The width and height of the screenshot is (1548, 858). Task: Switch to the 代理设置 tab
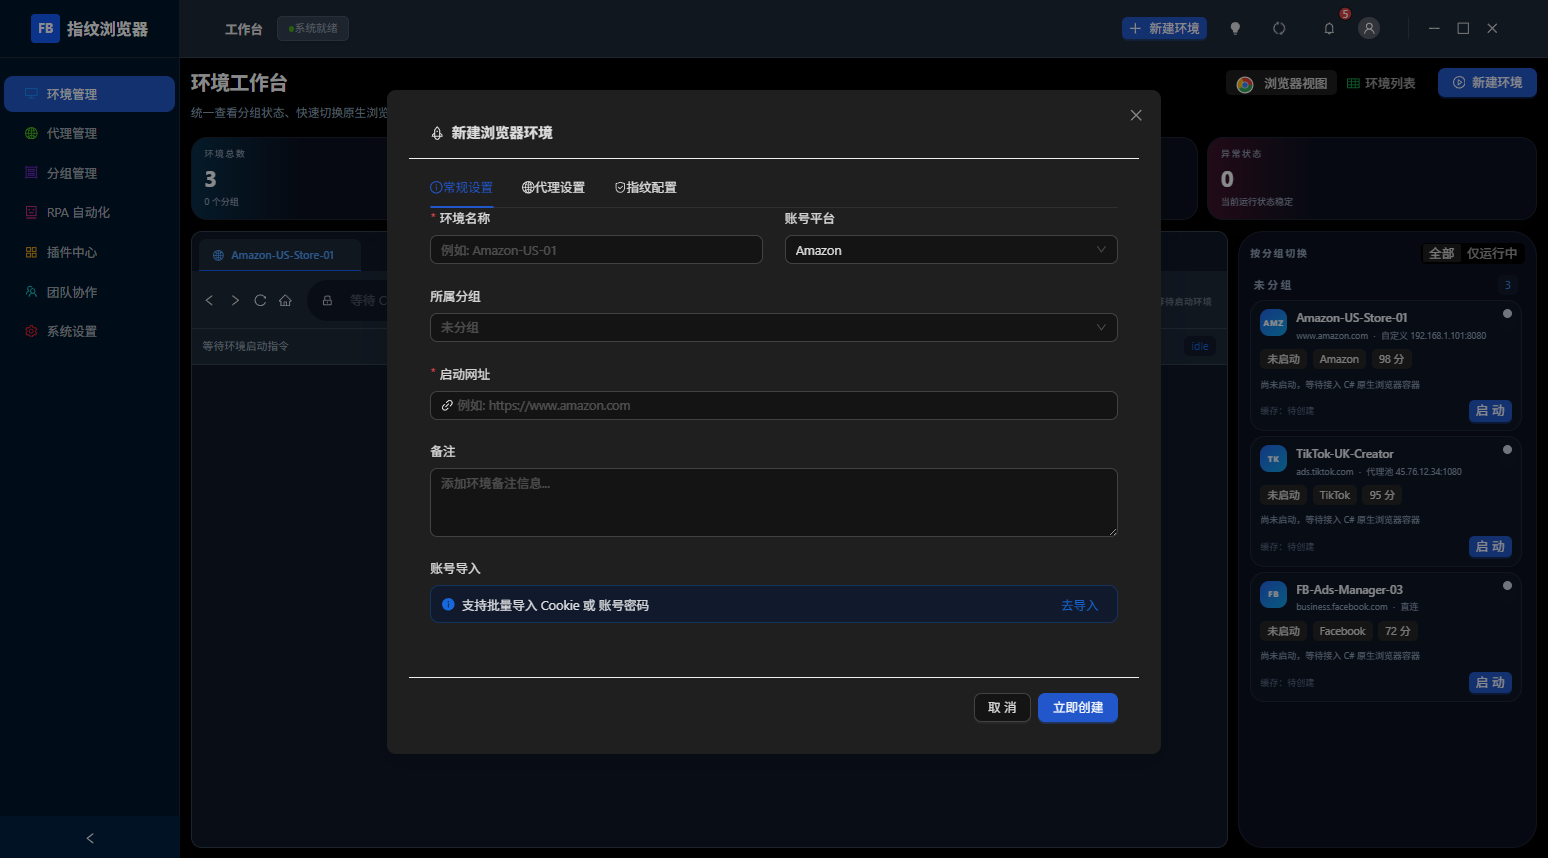pos(553,187)
